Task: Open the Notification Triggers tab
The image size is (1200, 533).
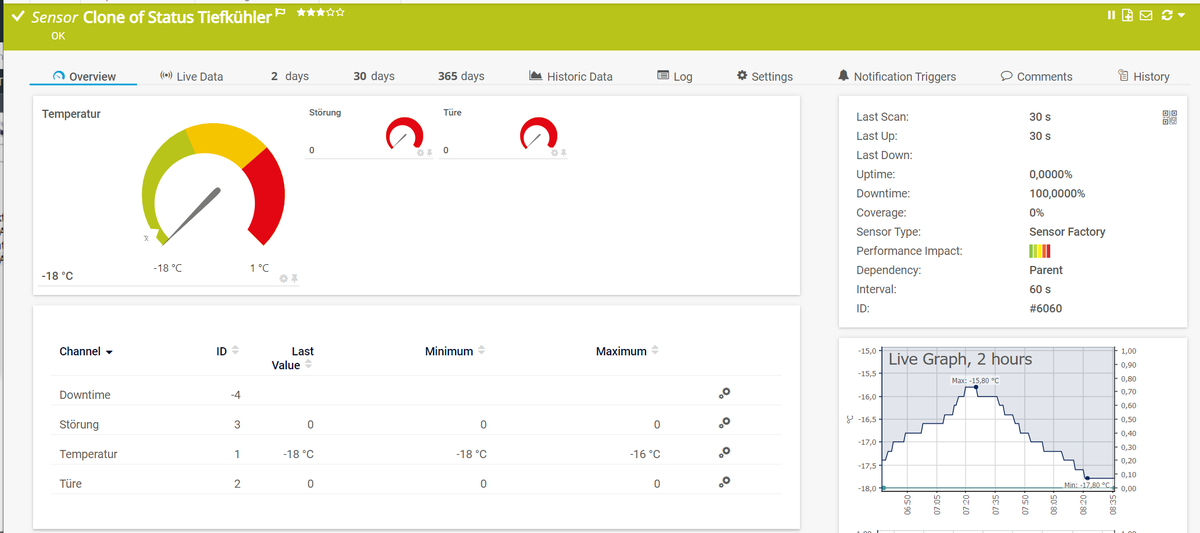Action: pyautogui.click(x=897, y=76)
